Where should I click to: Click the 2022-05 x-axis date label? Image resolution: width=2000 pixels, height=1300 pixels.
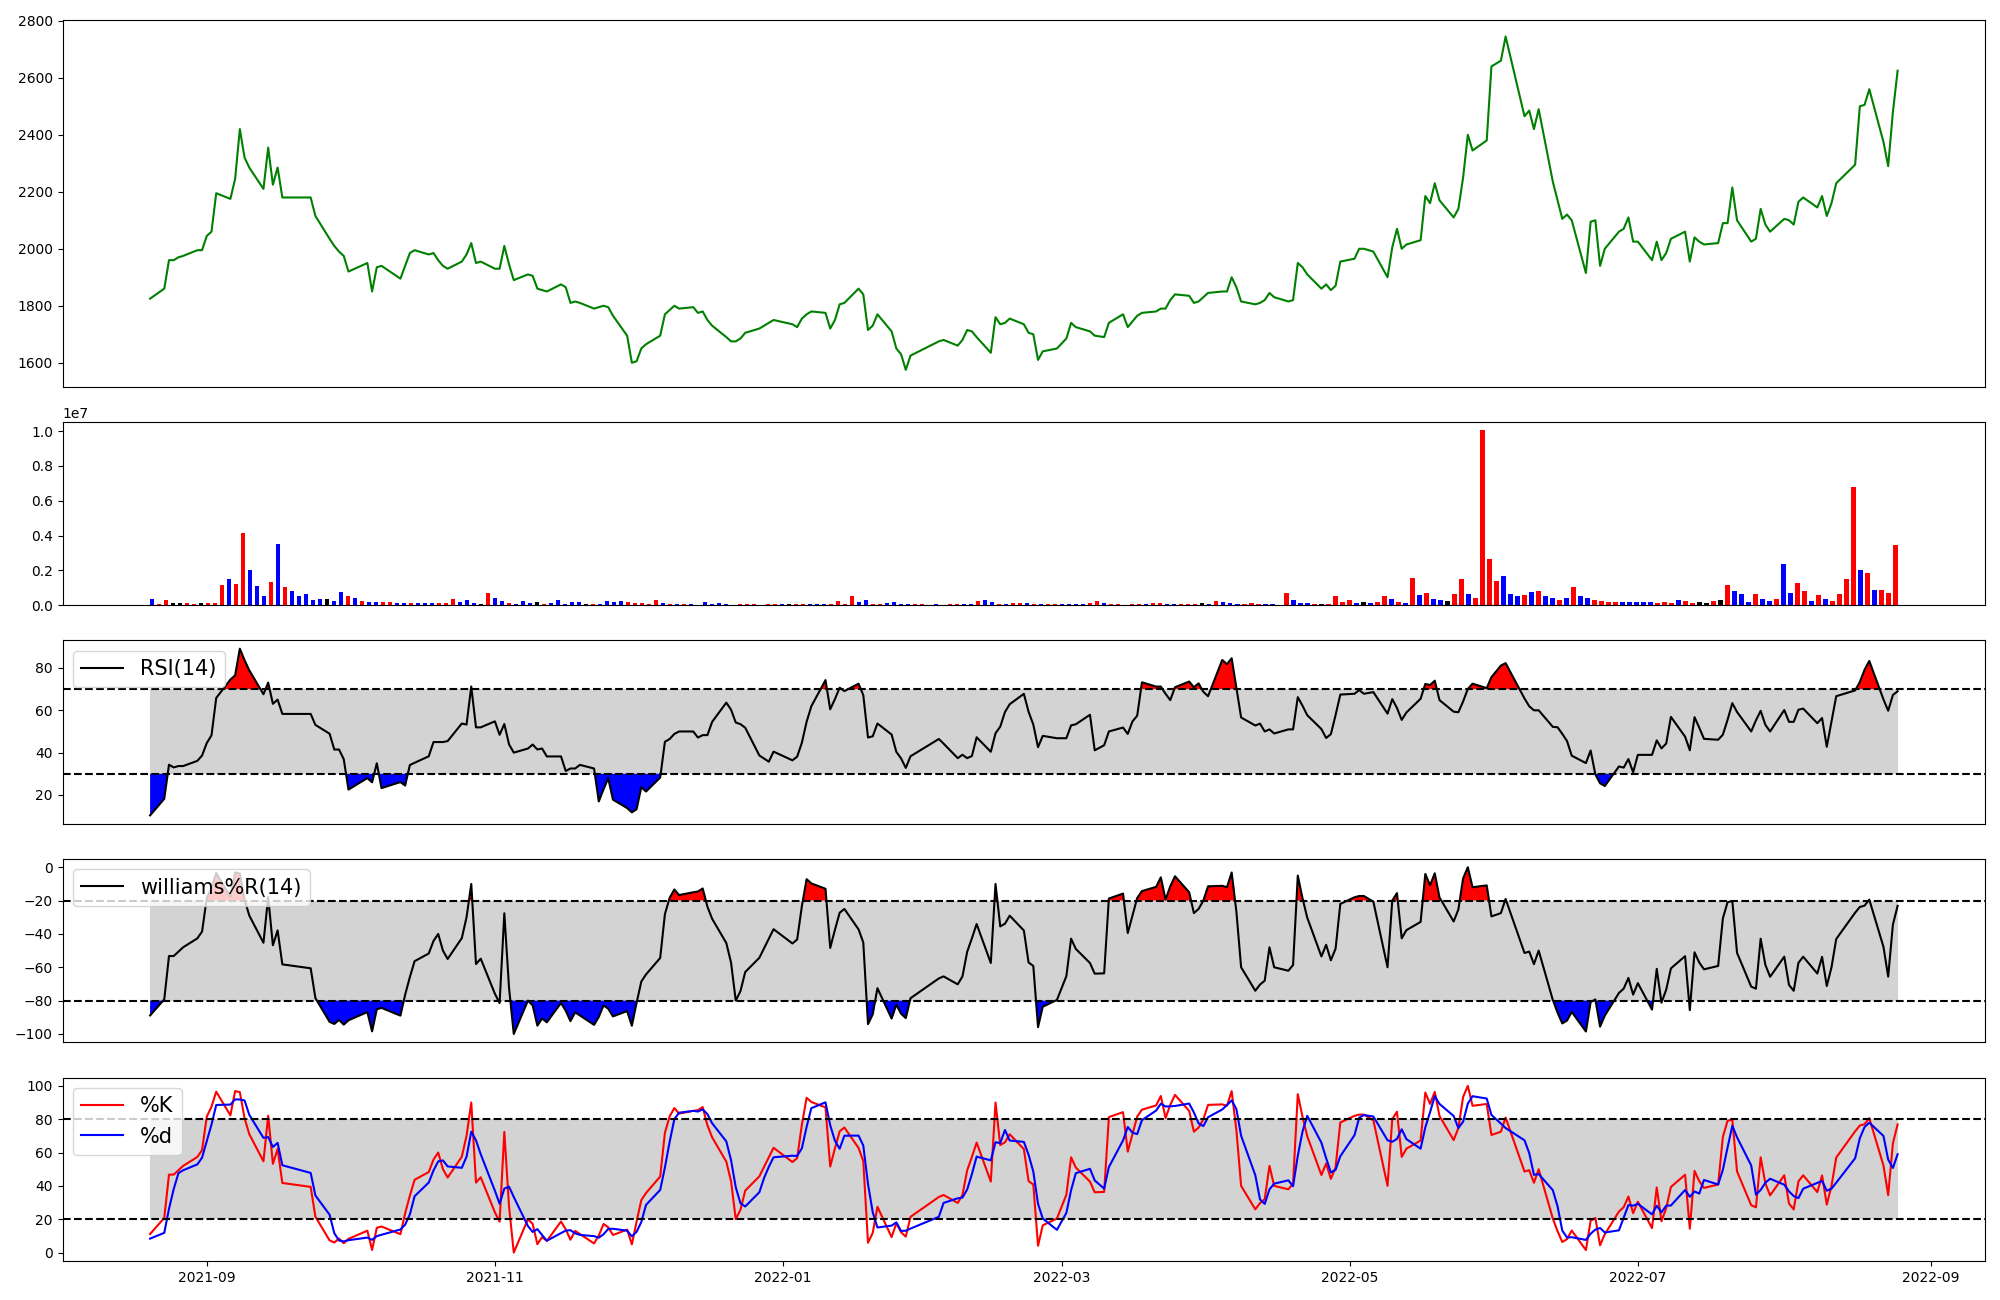pos(1350,1277)
